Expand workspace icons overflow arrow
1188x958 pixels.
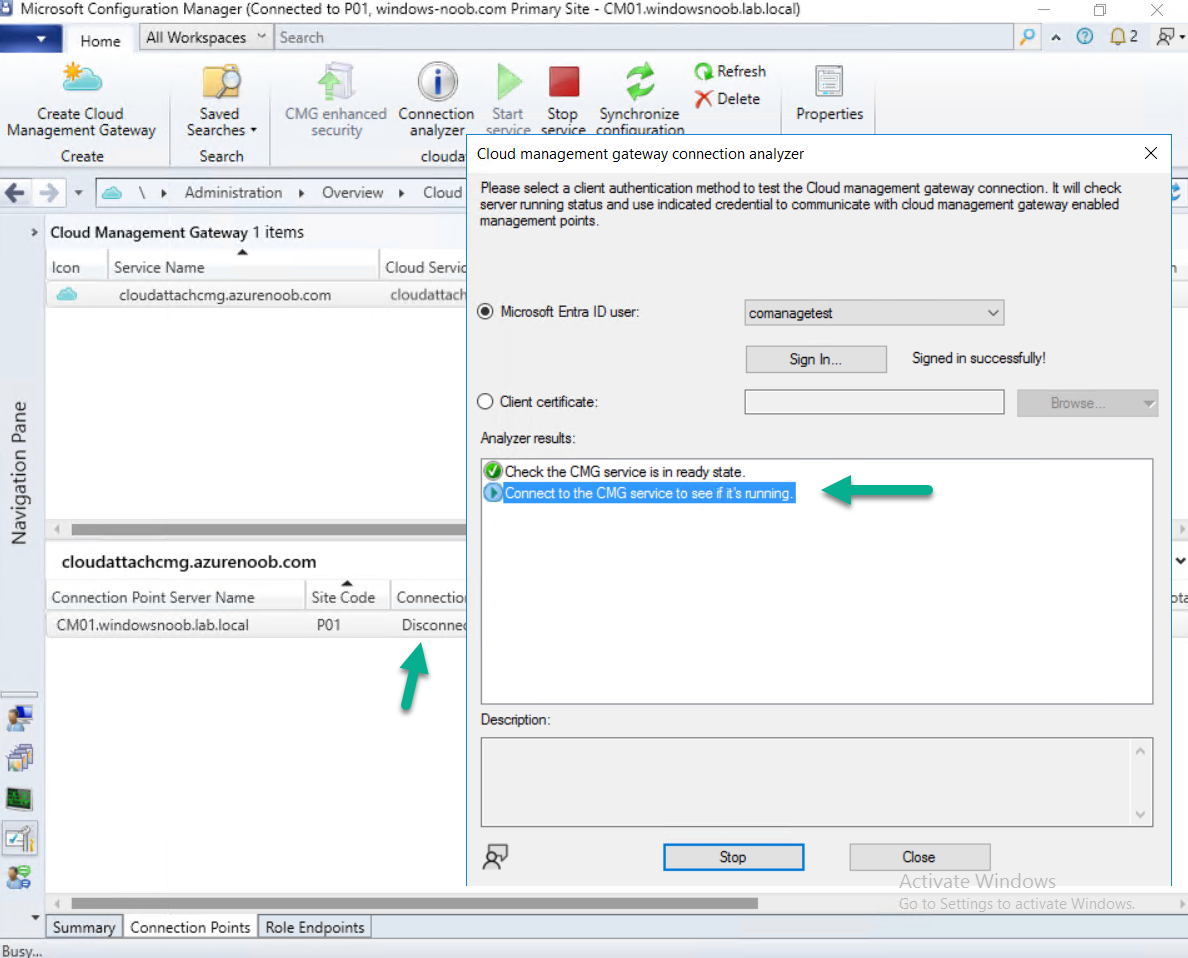[35, 917]
